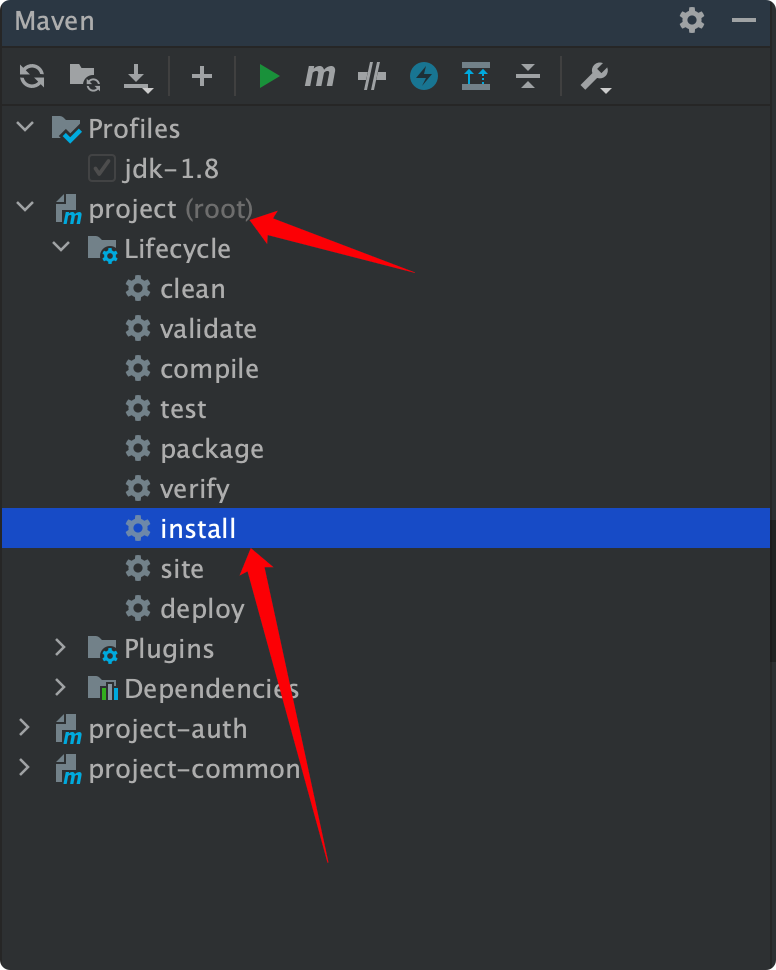The height and width of the screenshot is (970, 776).
Task: Collapse the Profiles tree node
Action: pos(25,128)
